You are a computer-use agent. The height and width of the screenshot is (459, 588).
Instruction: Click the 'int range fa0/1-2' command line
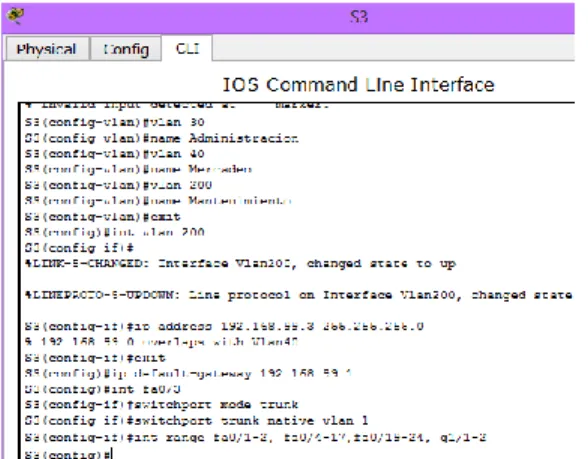[x=256, y=437]
